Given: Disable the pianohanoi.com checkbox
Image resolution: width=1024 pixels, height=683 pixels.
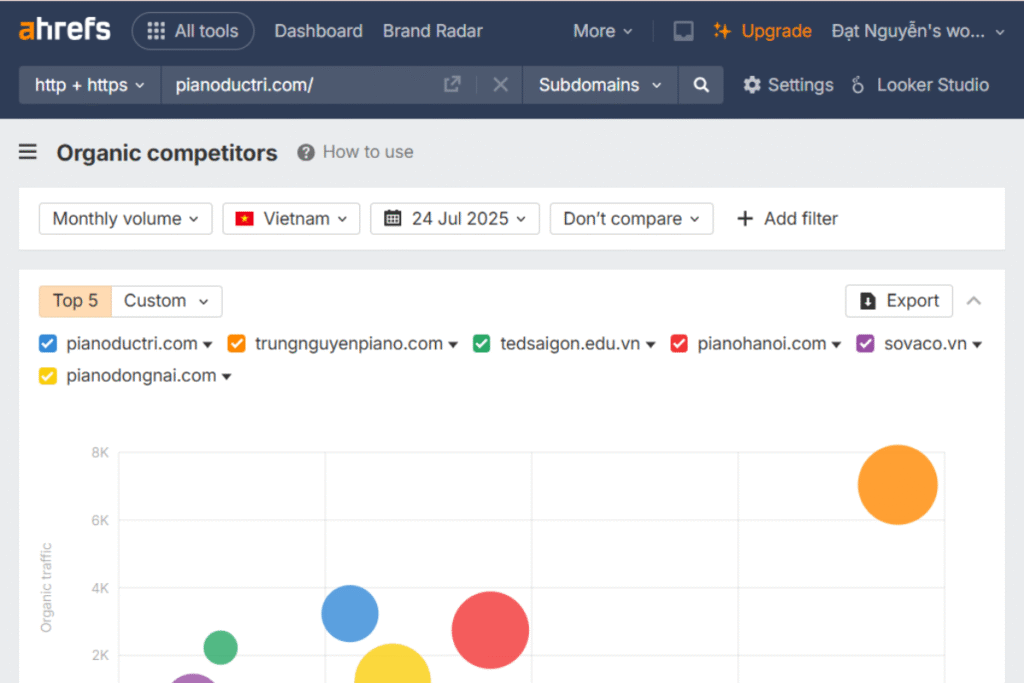Looking at the screenshot, I should pyautogui.click(x=679, y=344).
